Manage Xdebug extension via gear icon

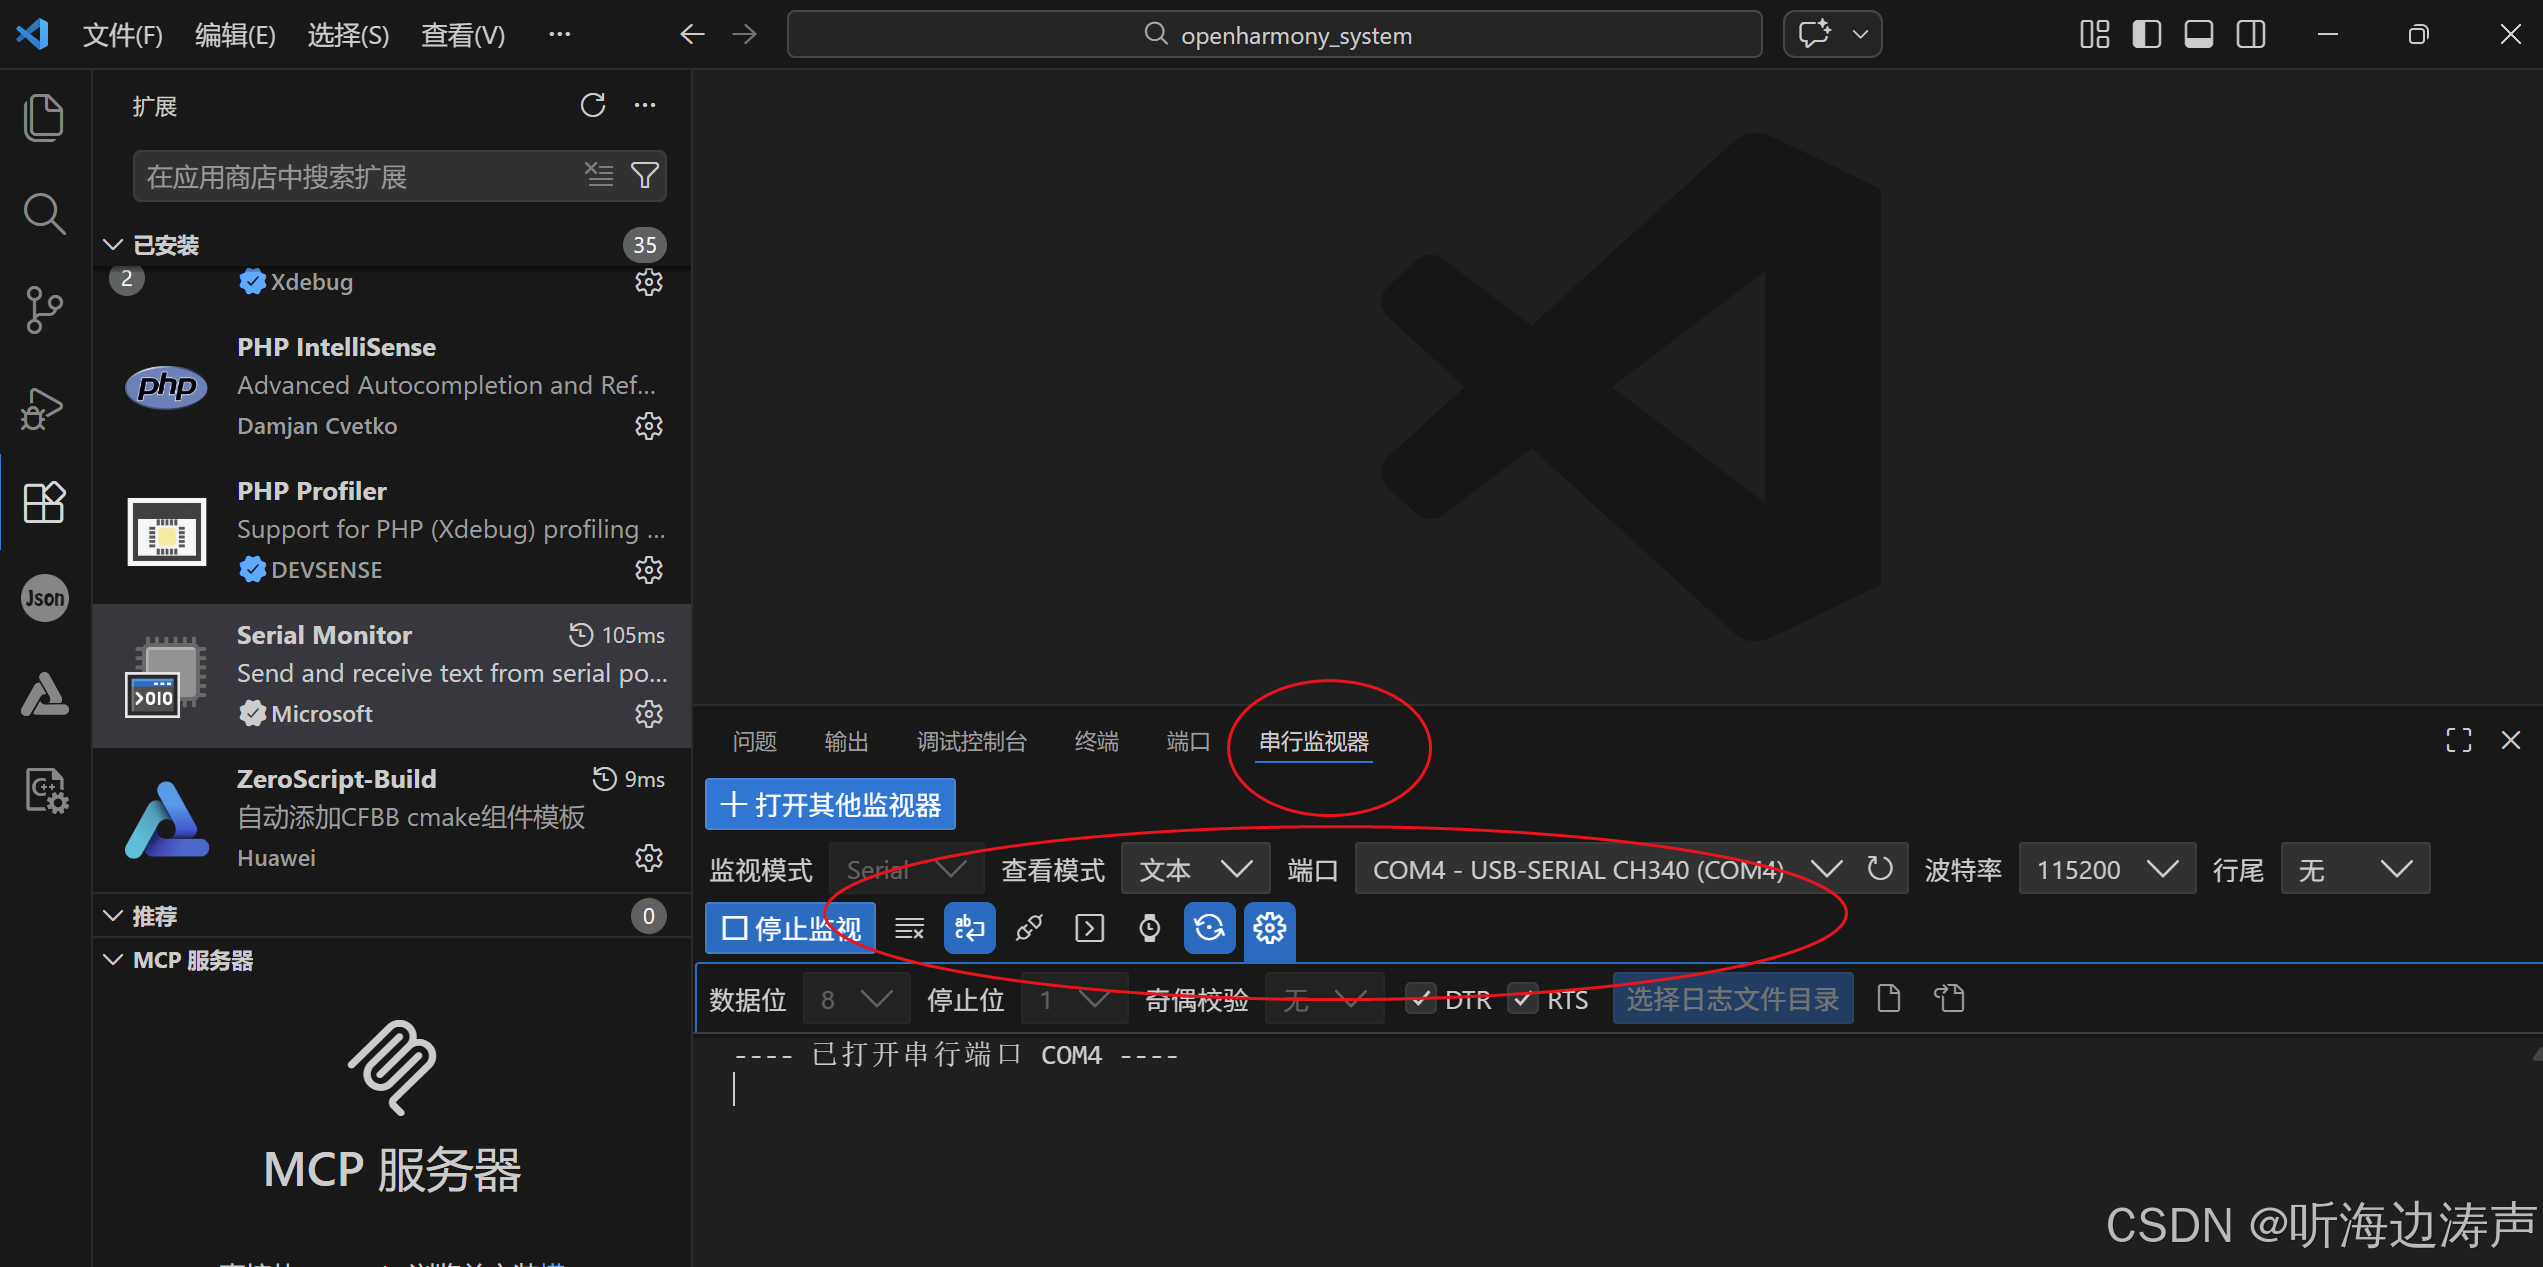(x=649, y=282)
